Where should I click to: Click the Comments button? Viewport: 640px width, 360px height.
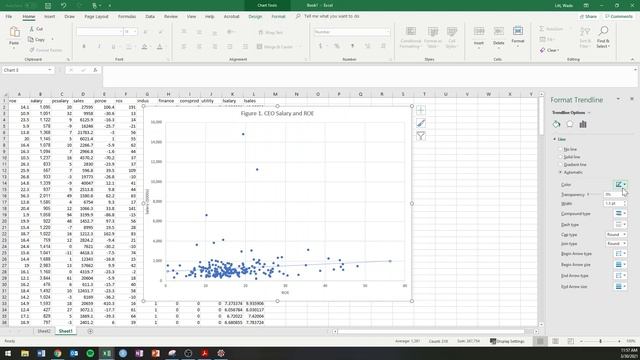click(x=619, y=16)
